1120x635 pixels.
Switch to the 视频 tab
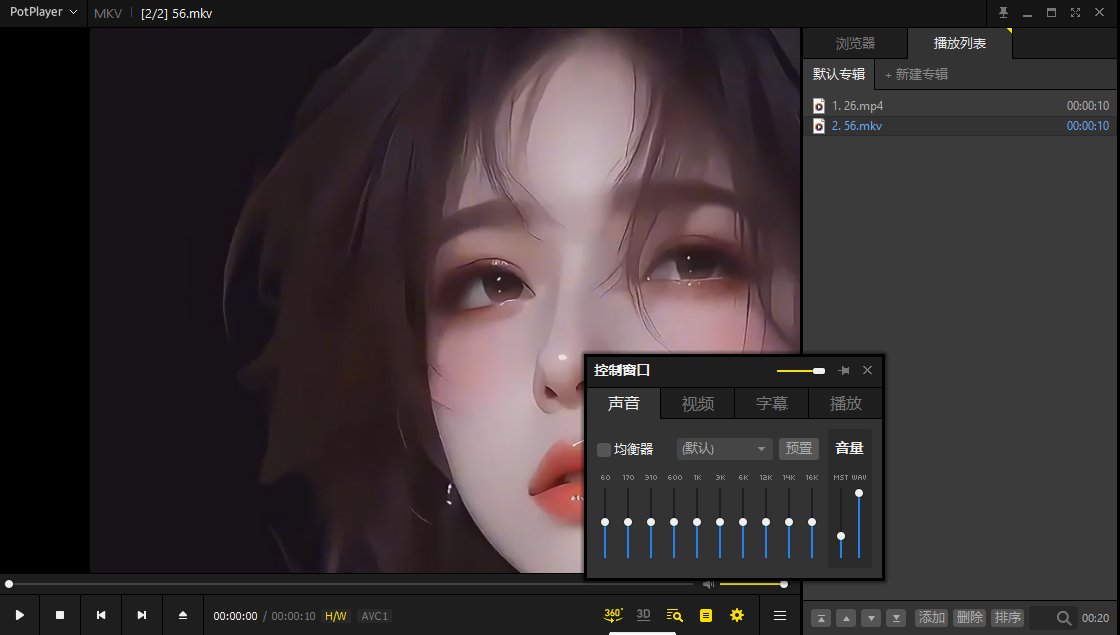pyautogui.click(x=698, y=404)
